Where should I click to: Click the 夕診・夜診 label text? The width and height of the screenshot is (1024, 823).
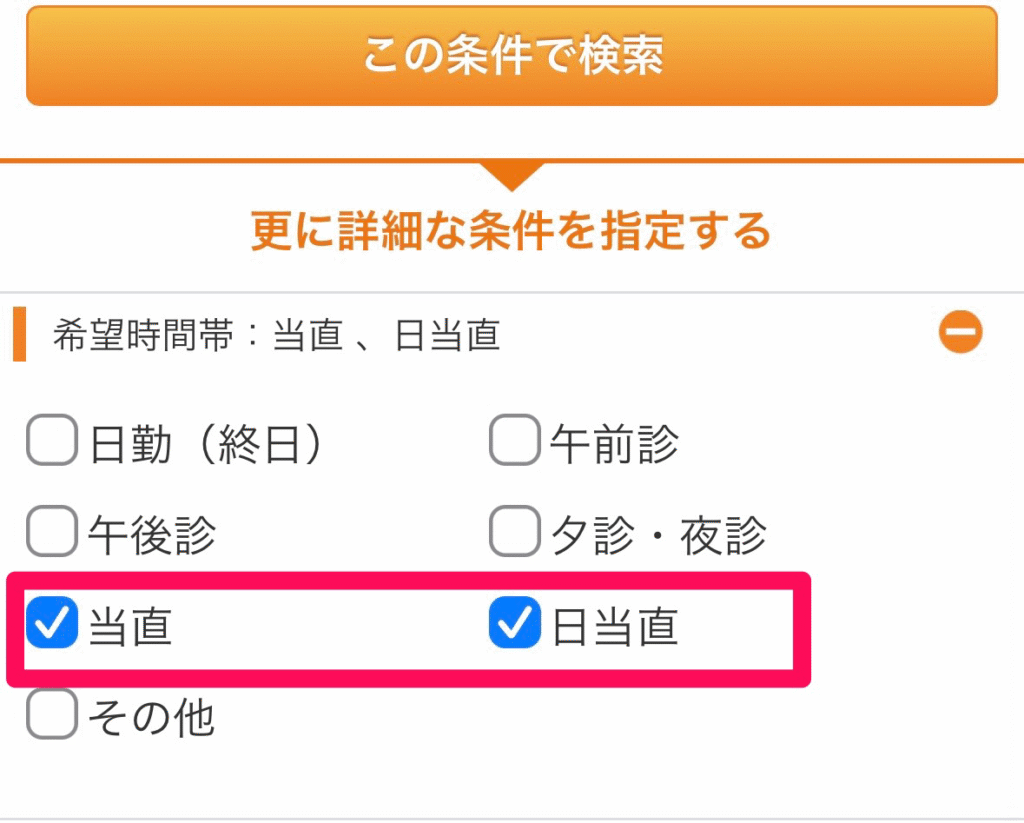(x=659, y=533)
